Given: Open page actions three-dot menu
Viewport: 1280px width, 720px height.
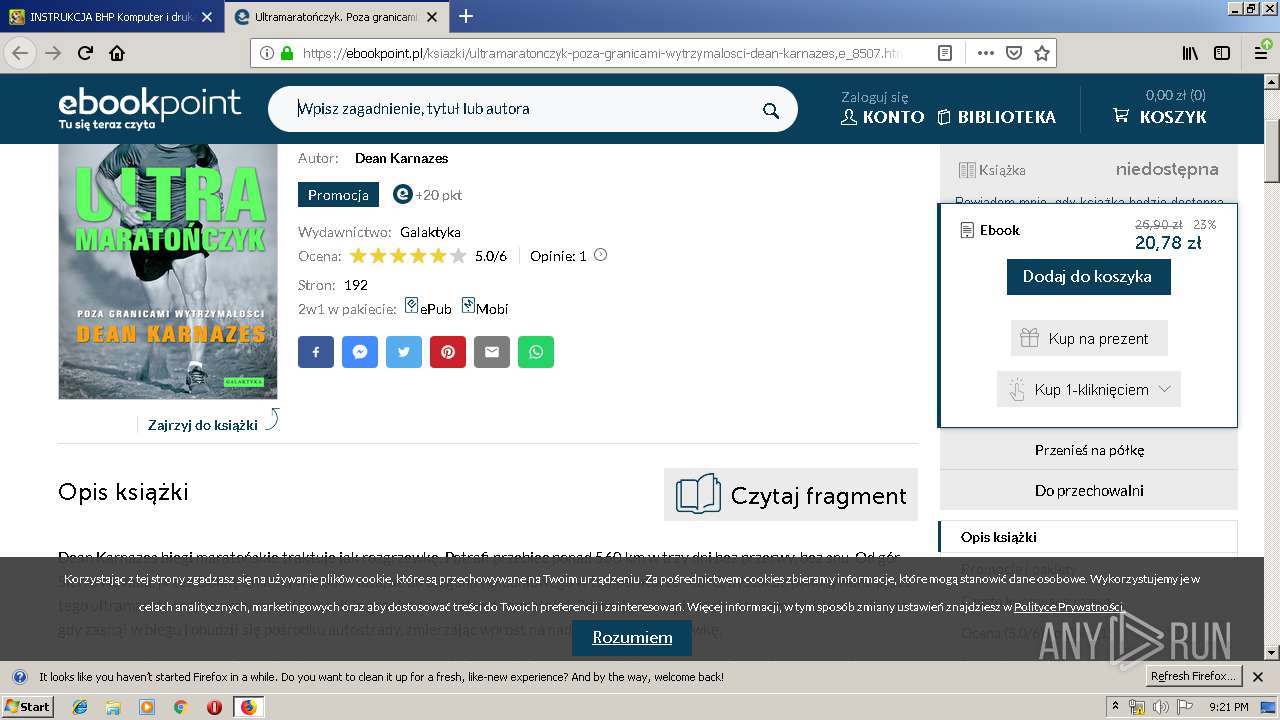Looking at the screenshot, I should pyautogui.click(x=986, y=54).
